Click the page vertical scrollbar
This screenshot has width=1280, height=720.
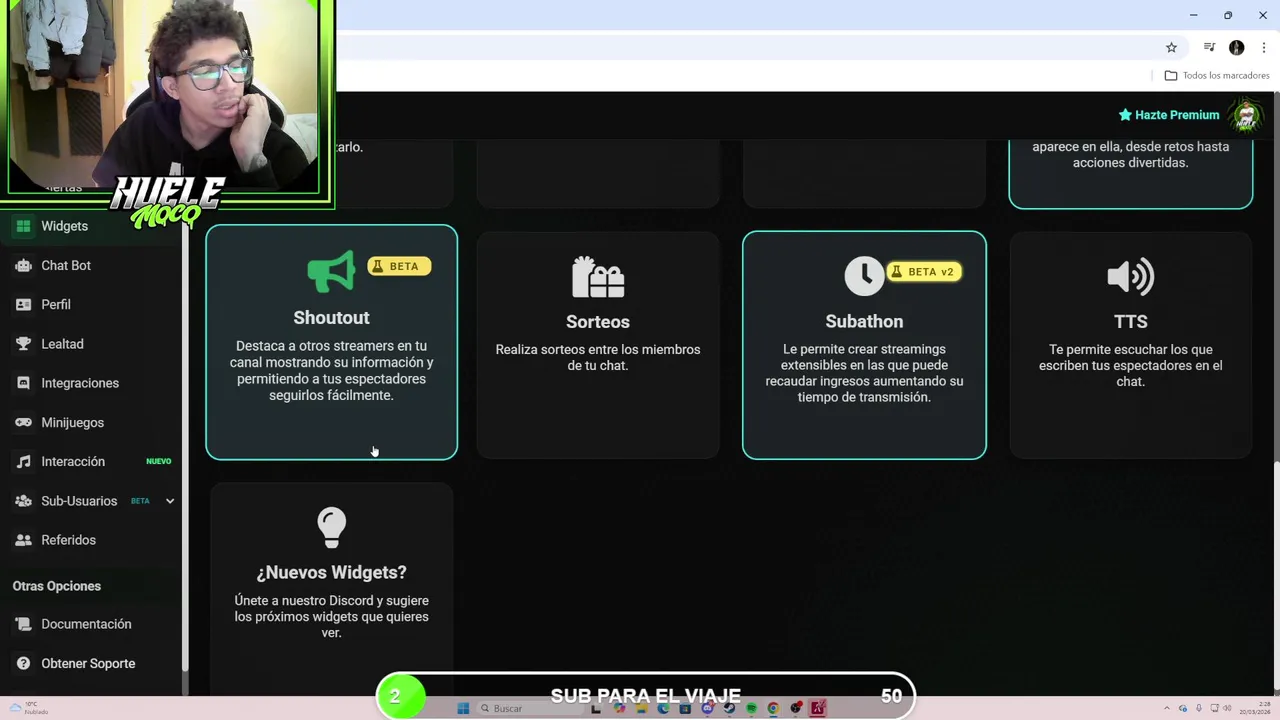point(1275,578)
